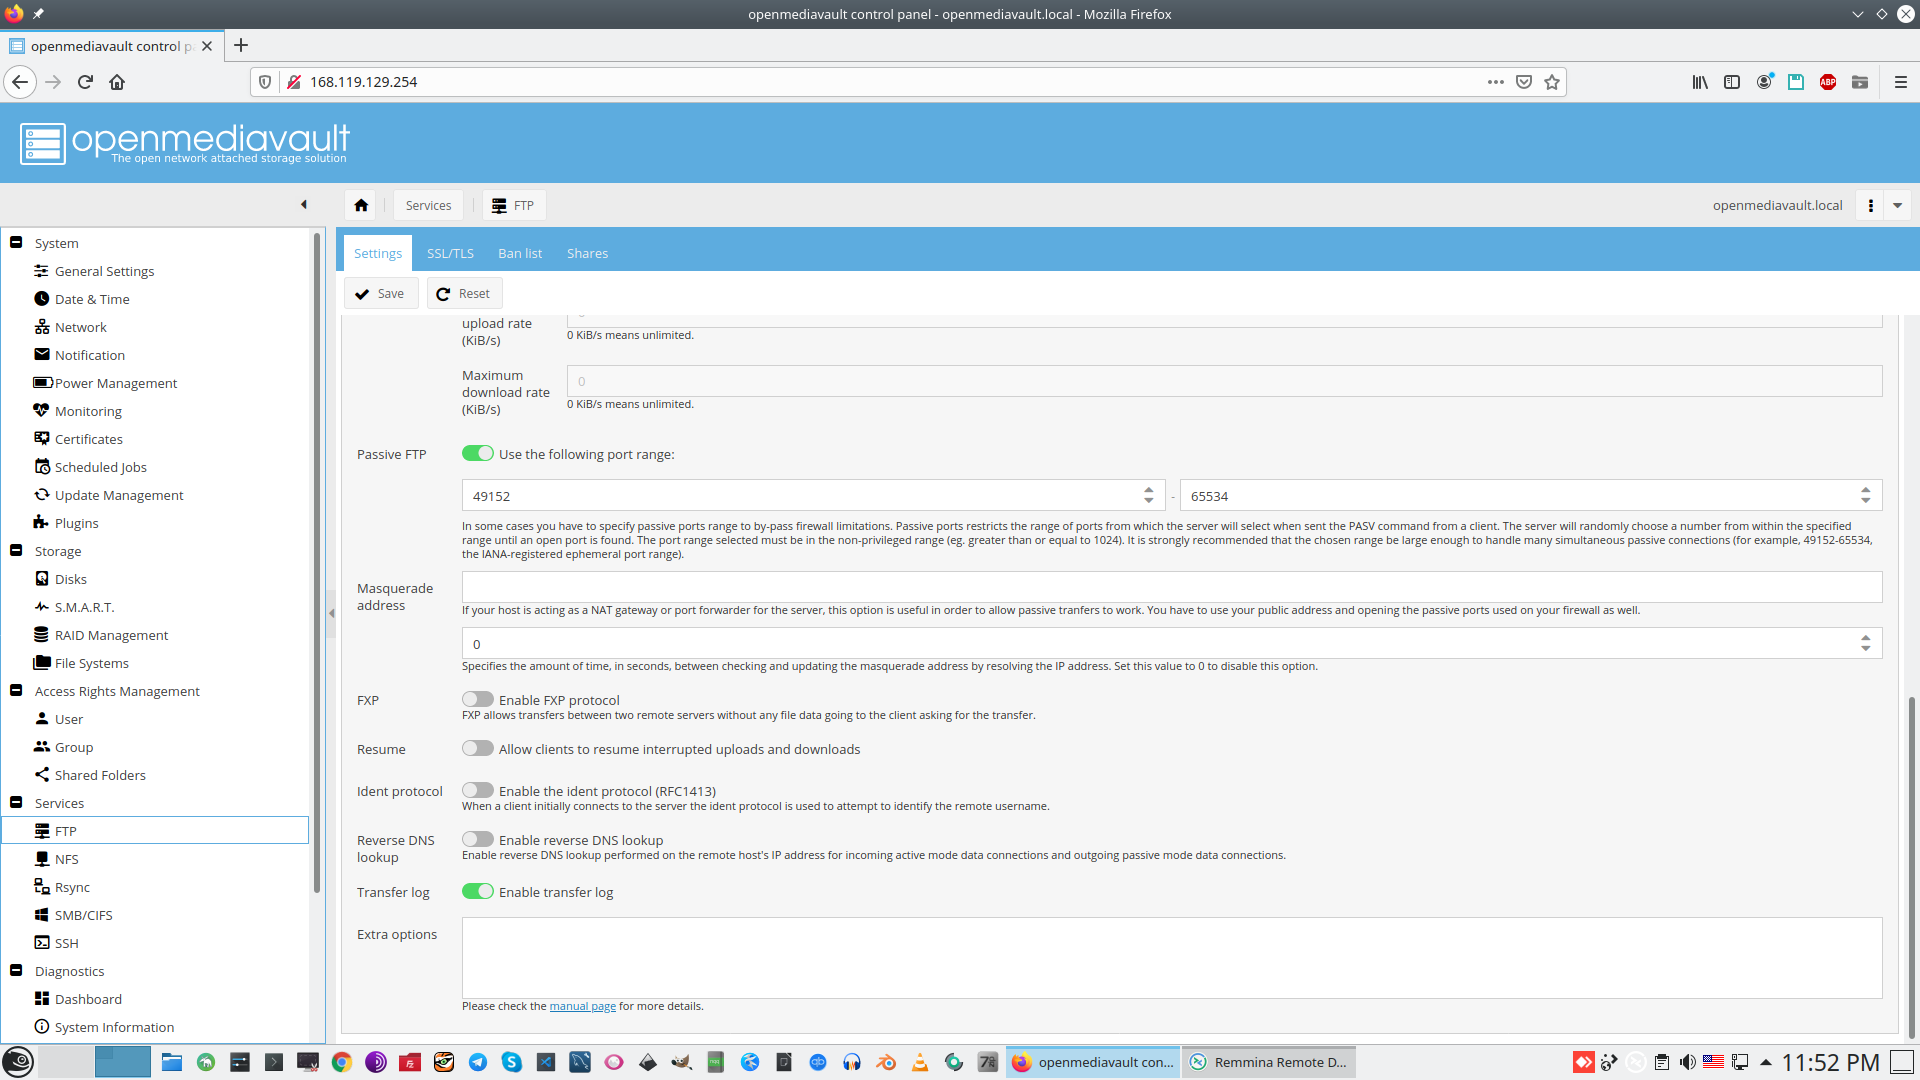Open Shared Folders in sidebar
The image size is (1920, 1080).
100,775
